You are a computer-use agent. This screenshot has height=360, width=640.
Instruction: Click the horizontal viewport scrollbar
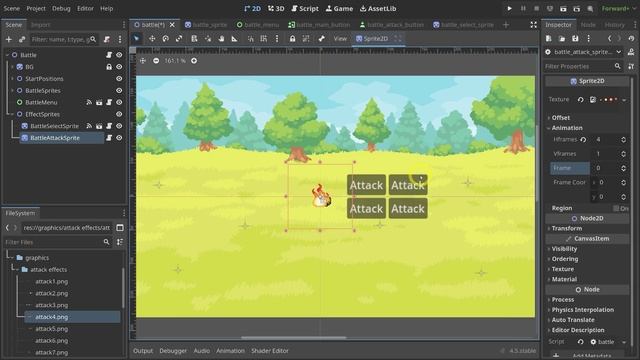point(293,338)
